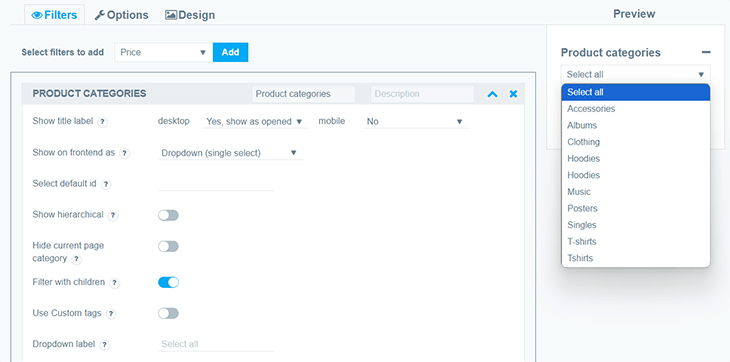Click the Add button
Image resolution: width=730 pixels, height=362 pixels.
click(230, 52)
